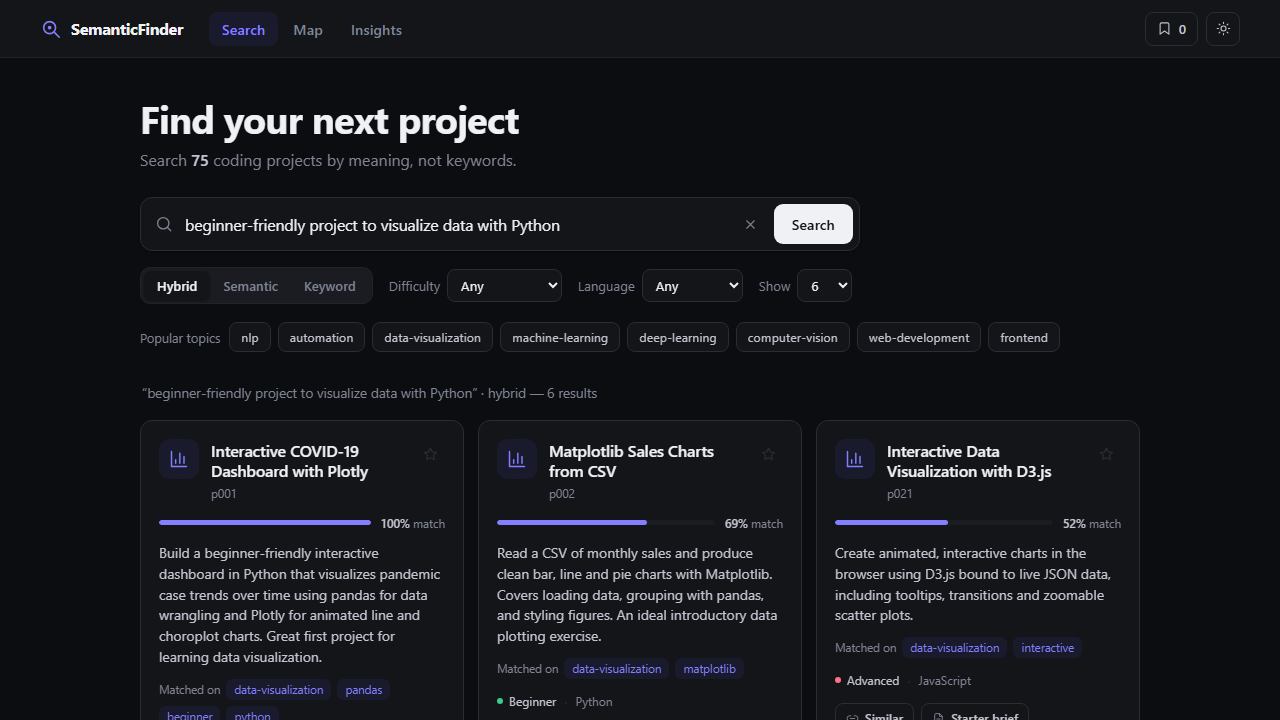Image resolution: width=1280 pixels, height=720 pixels.
Task: Click the SemanticFinder brand name
Action: point(127,30)
